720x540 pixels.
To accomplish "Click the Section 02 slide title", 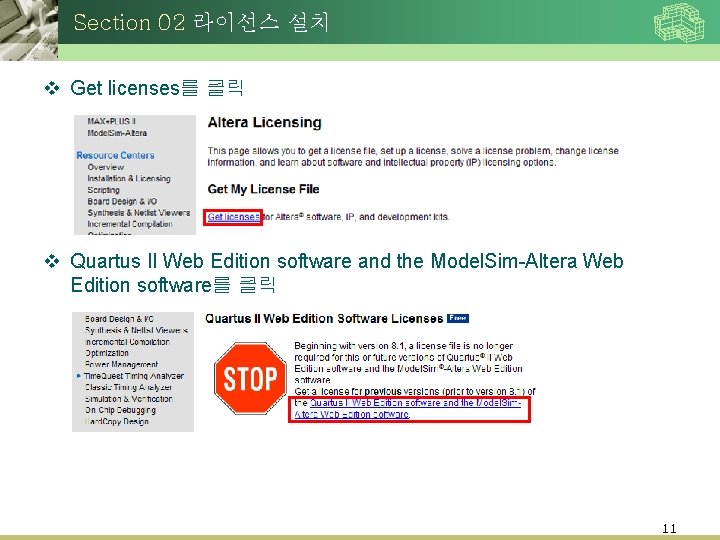I will tap(201, 22).
